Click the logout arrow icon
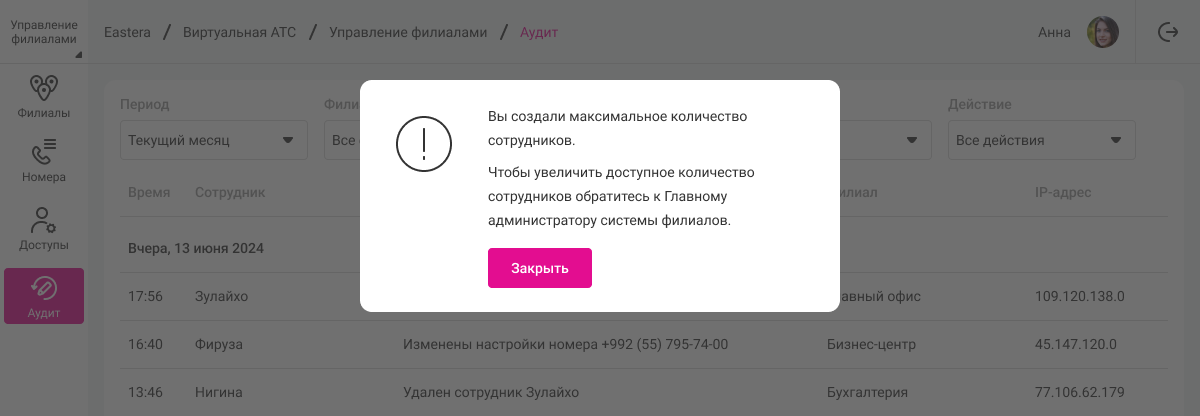The width and height of the screenshot is (1200, 416). [x=1167, y=32]
